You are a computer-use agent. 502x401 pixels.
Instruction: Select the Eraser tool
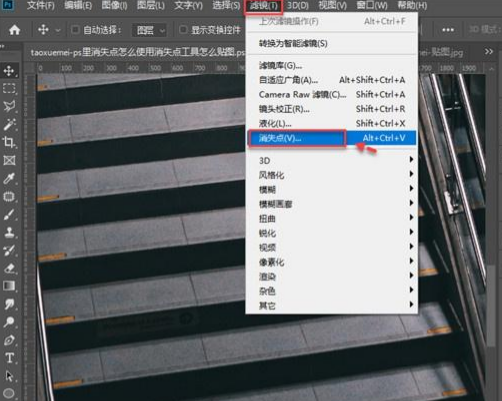click(x=9, y=268)
